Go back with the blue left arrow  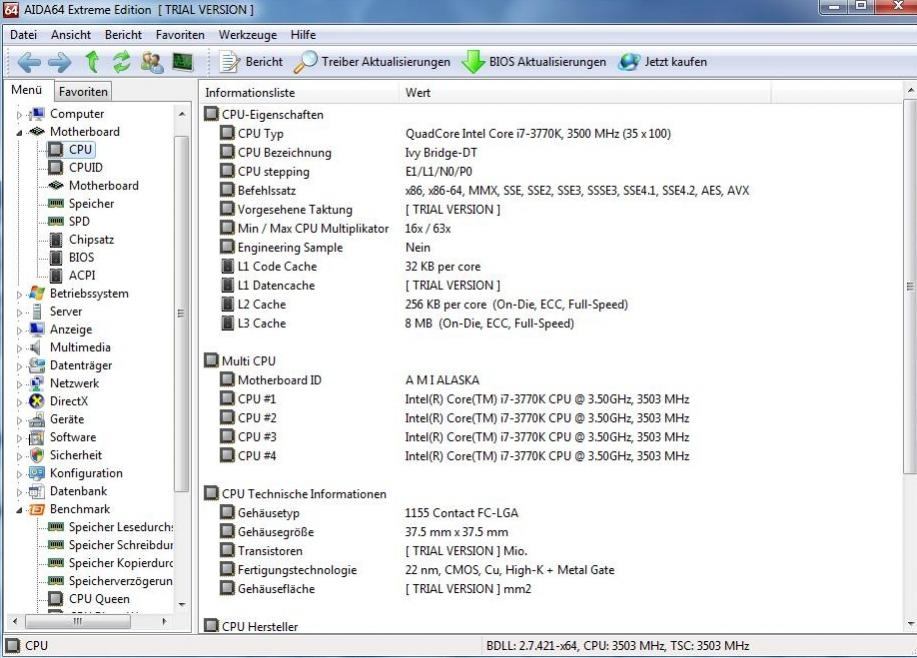click(x=29, y=61)
